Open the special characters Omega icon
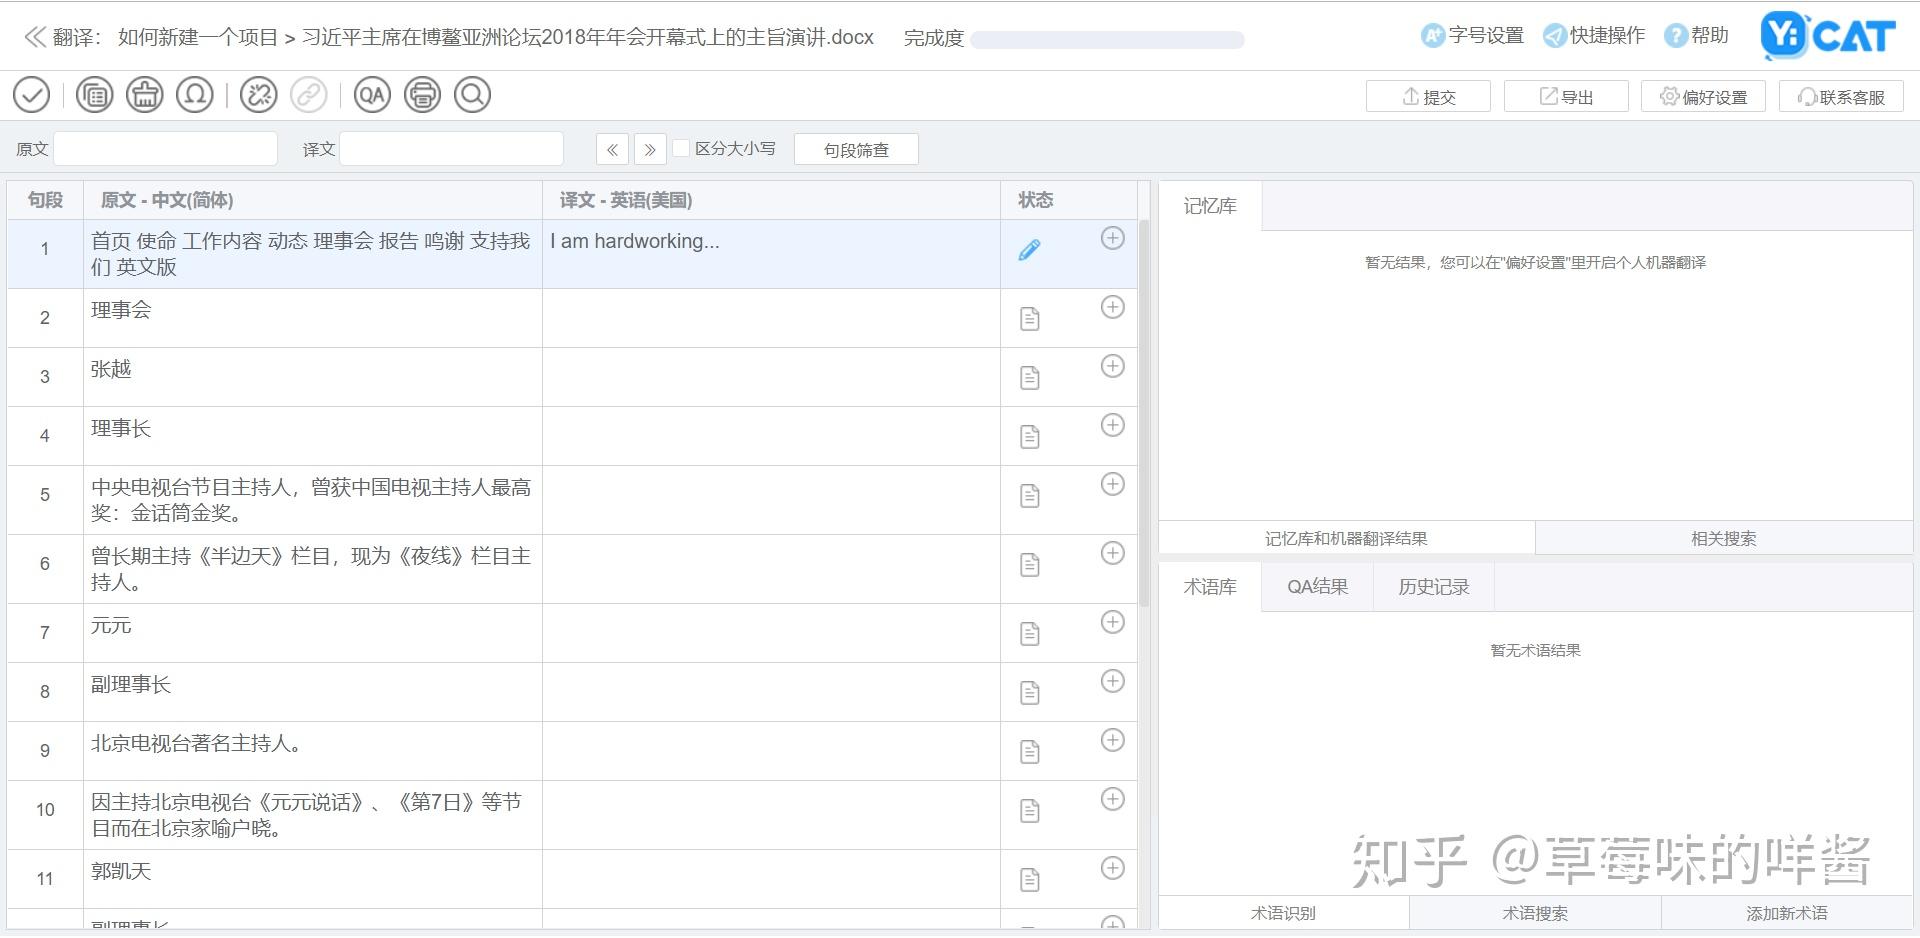 194,95
